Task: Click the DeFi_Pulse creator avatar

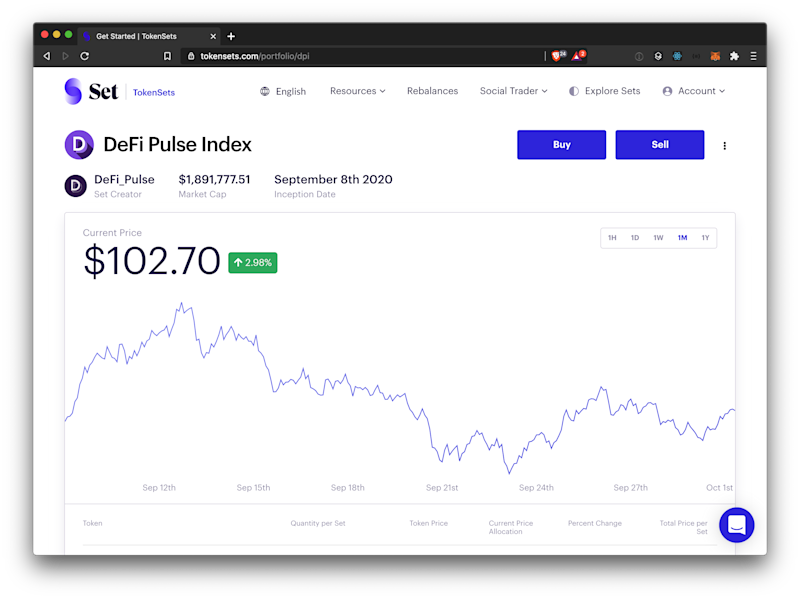Action: pyautogui.click(x=76, y=186)
